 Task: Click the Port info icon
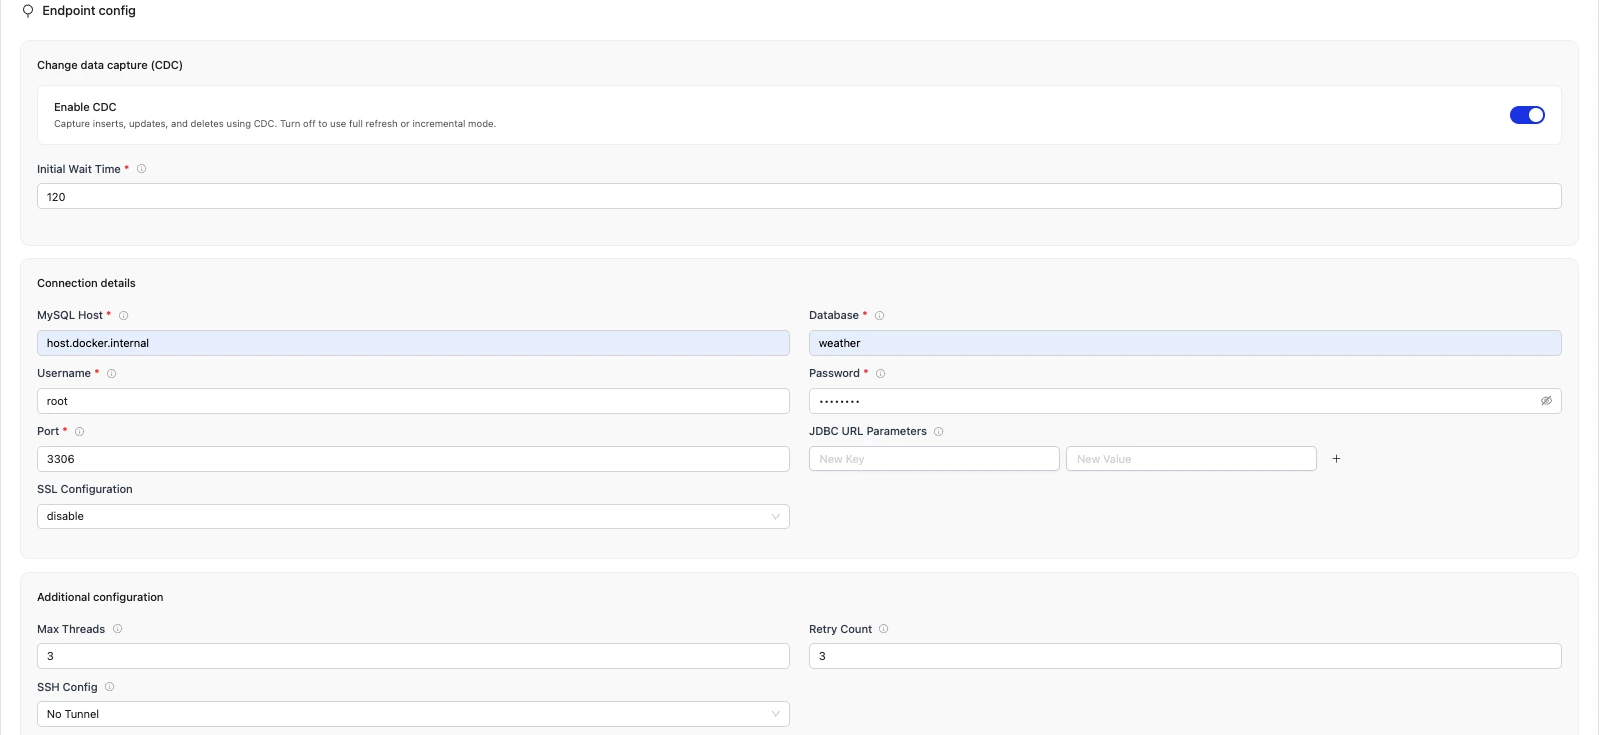pyautogui.click(x=79, y=432)
